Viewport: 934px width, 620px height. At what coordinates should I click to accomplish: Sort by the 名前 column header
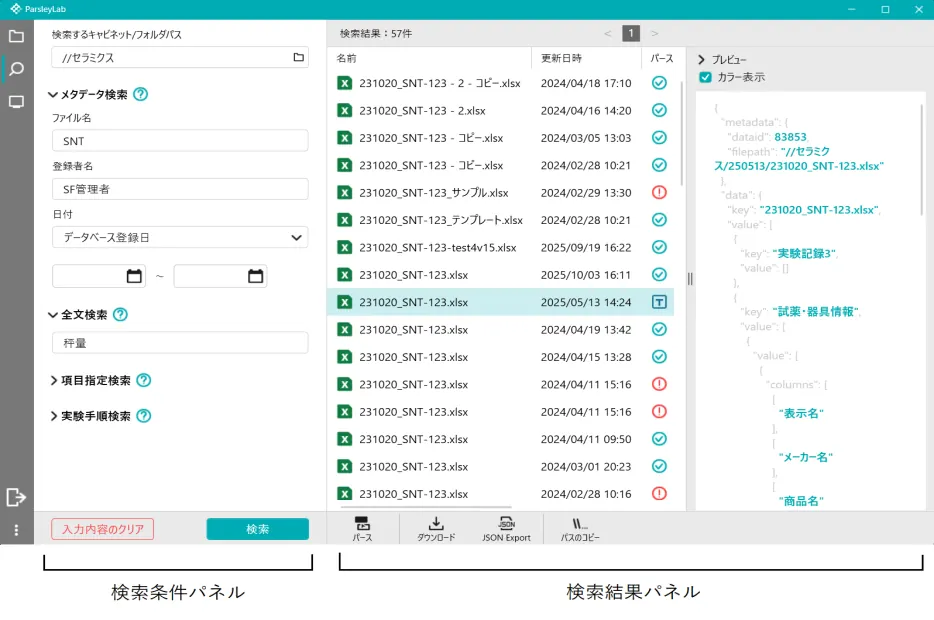click(346, 58)
